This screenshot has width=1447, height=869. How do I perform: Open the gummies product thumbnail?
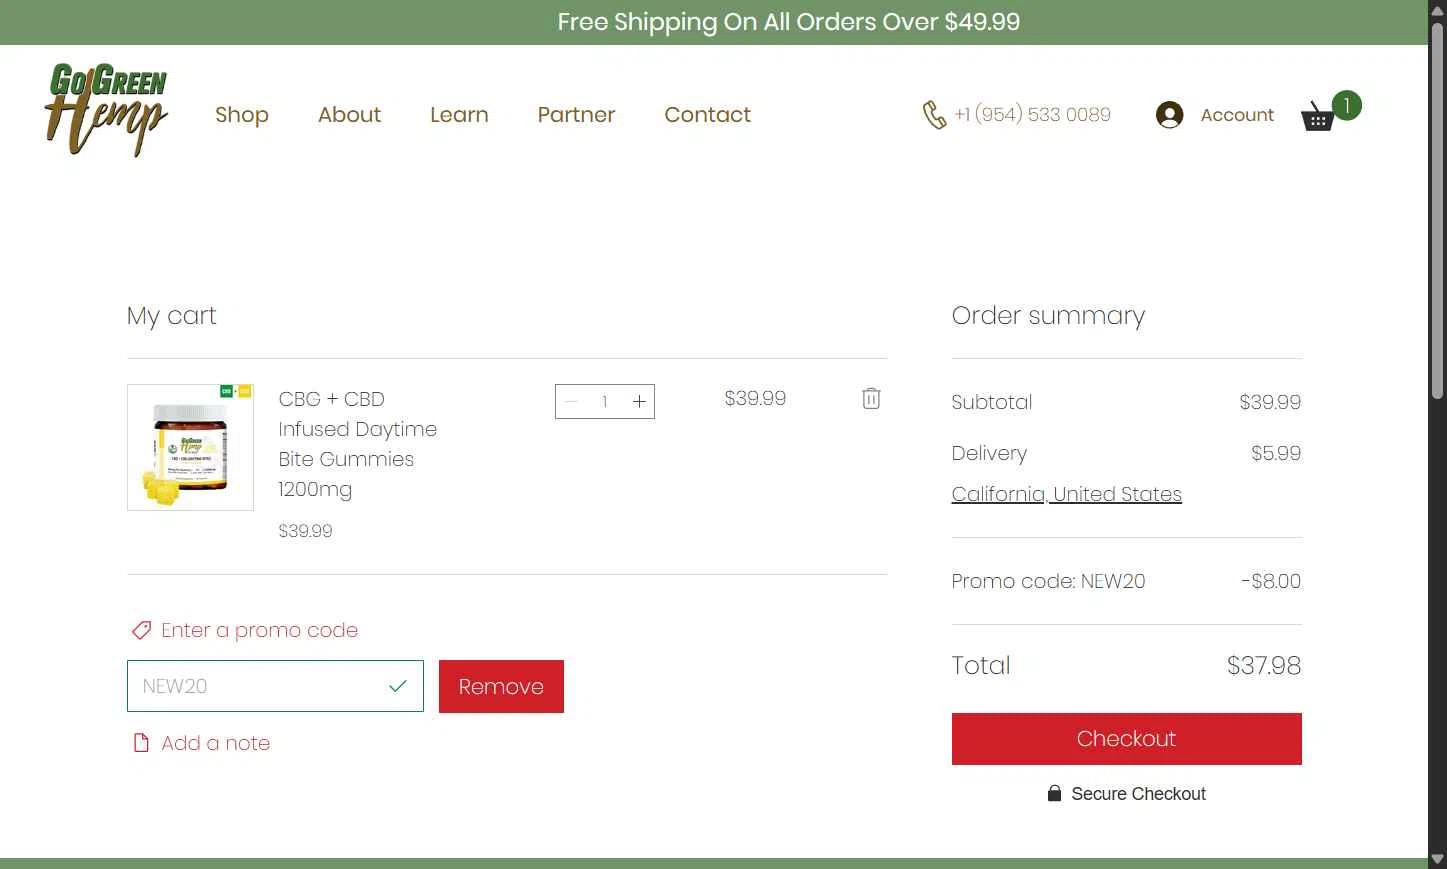click(190, 447)
